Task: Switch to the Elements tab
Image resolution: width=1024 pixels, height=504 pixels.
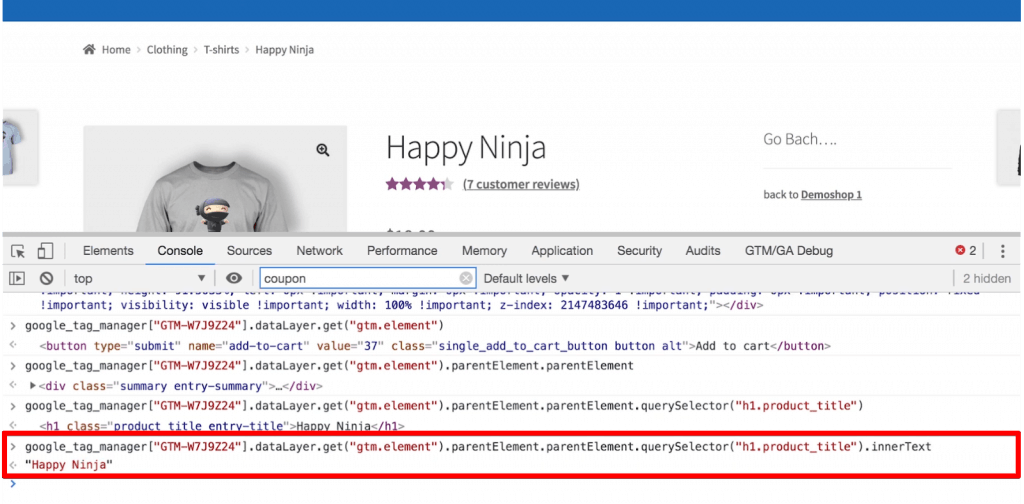Action: pyautogui.click(x=108, y=251)
